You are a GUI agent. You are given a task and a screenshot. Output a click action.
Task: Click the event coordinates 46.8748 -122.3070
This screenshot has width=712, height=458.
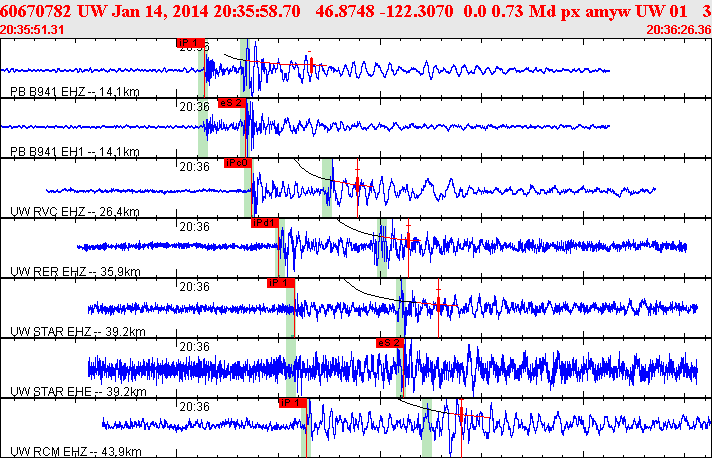pyautogui.click(x=384, y=11)
